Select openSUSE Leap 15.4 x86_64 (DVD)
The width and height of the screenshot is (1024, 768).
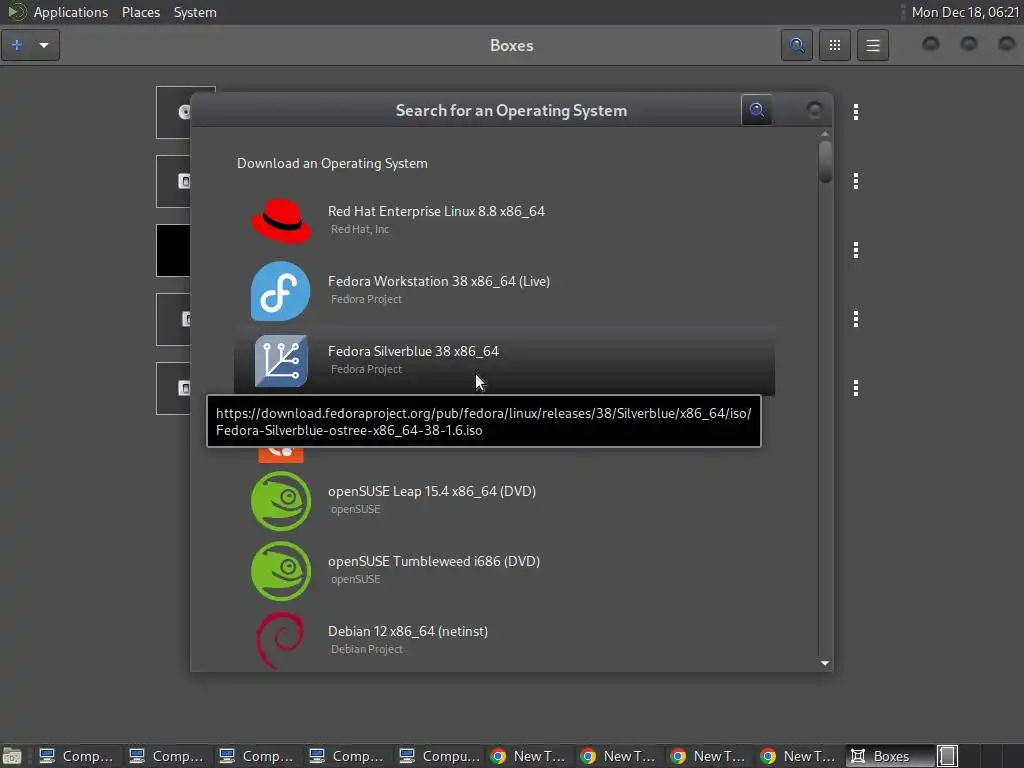[505, 500]
